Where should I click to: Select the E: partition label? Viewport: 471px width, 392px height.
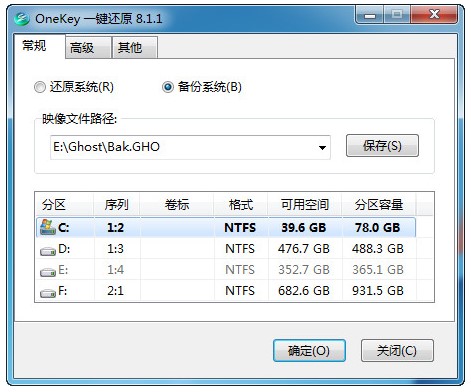click(x=63, y=270)
